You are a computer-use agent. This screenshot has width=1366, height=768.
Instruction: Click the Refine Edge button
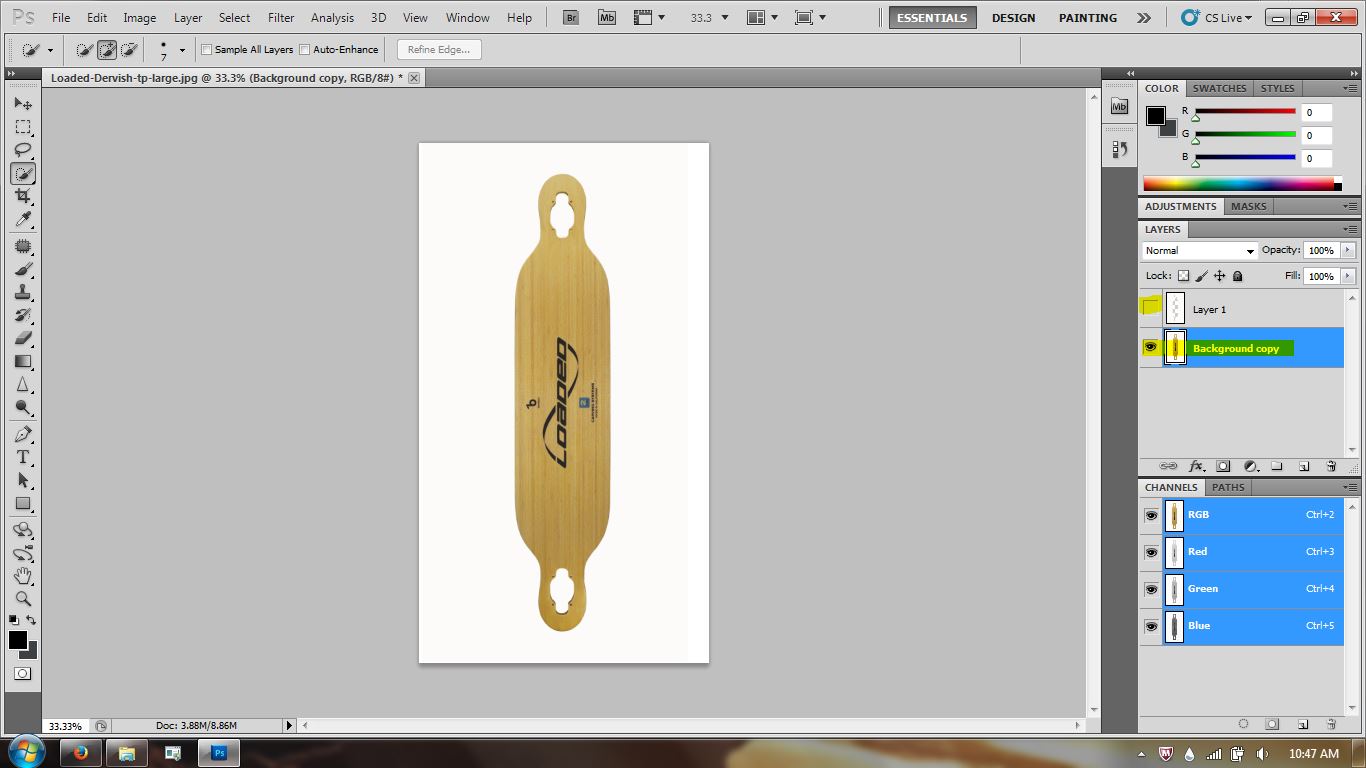tap(438, 49)
